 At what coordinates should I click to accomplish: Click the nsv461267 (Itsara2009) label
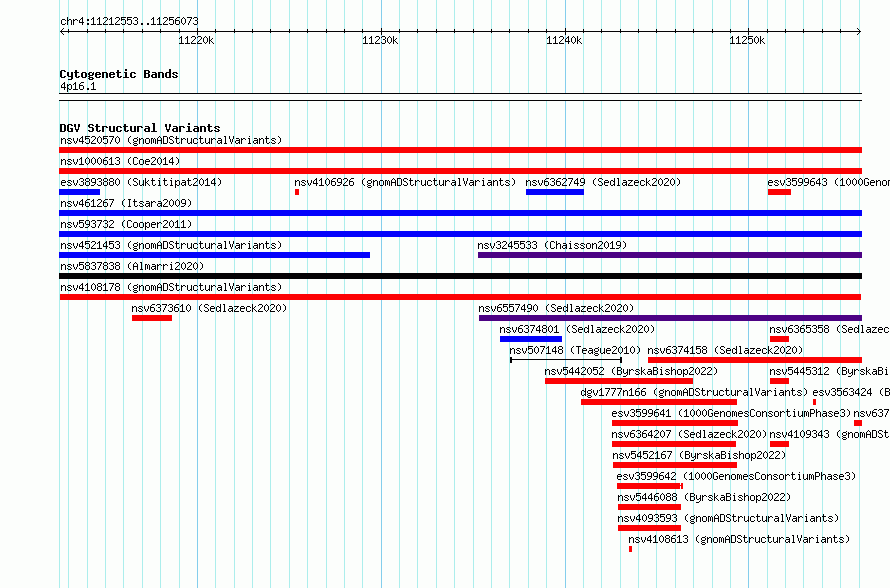click(126, 203)
